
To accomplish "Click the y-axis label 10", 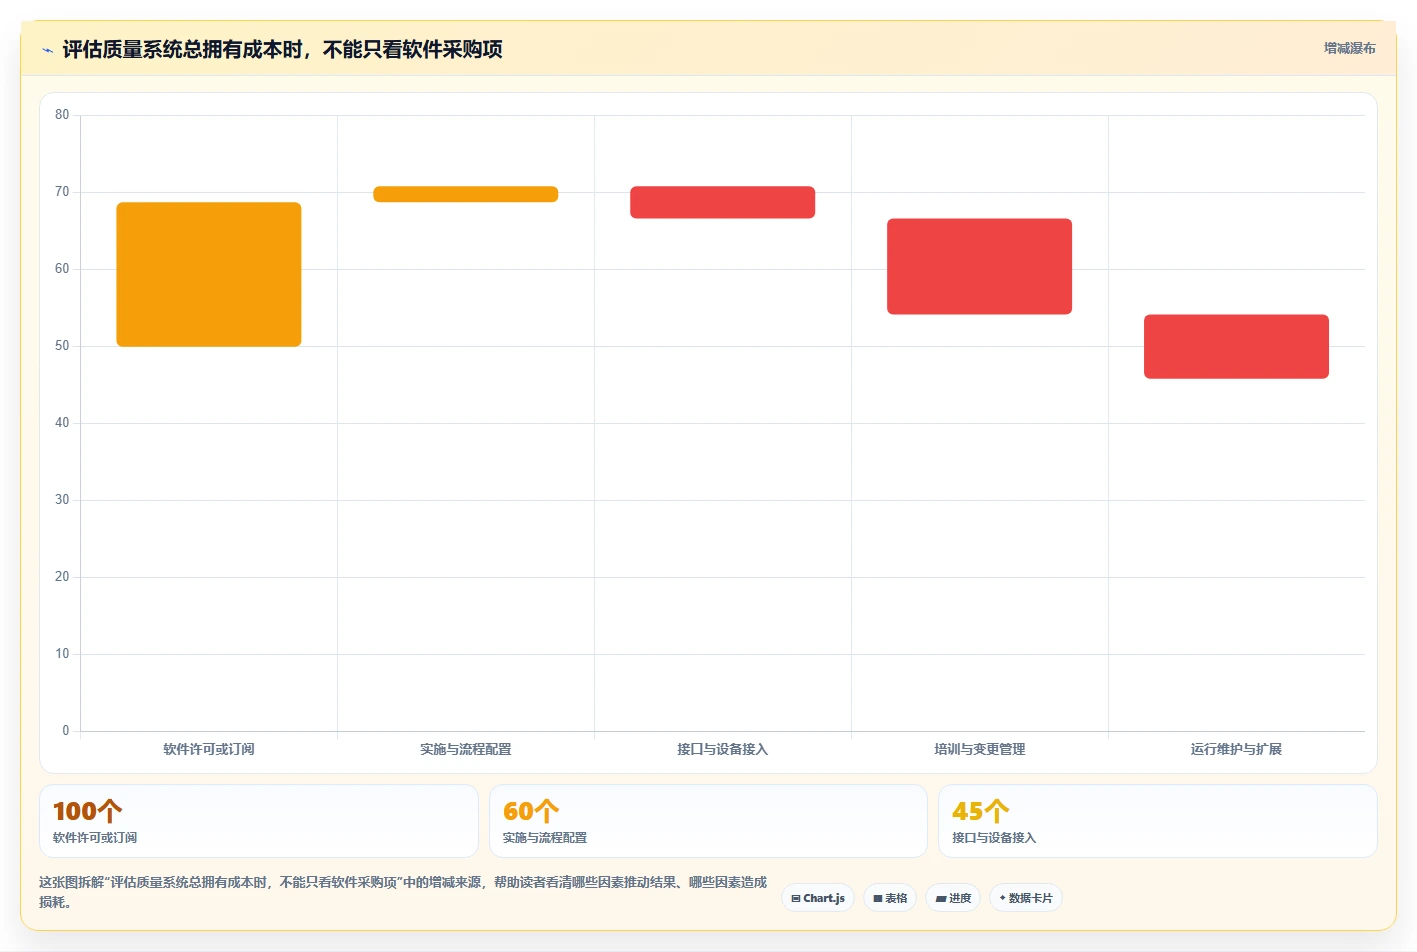I will click(x=62, y=654).
